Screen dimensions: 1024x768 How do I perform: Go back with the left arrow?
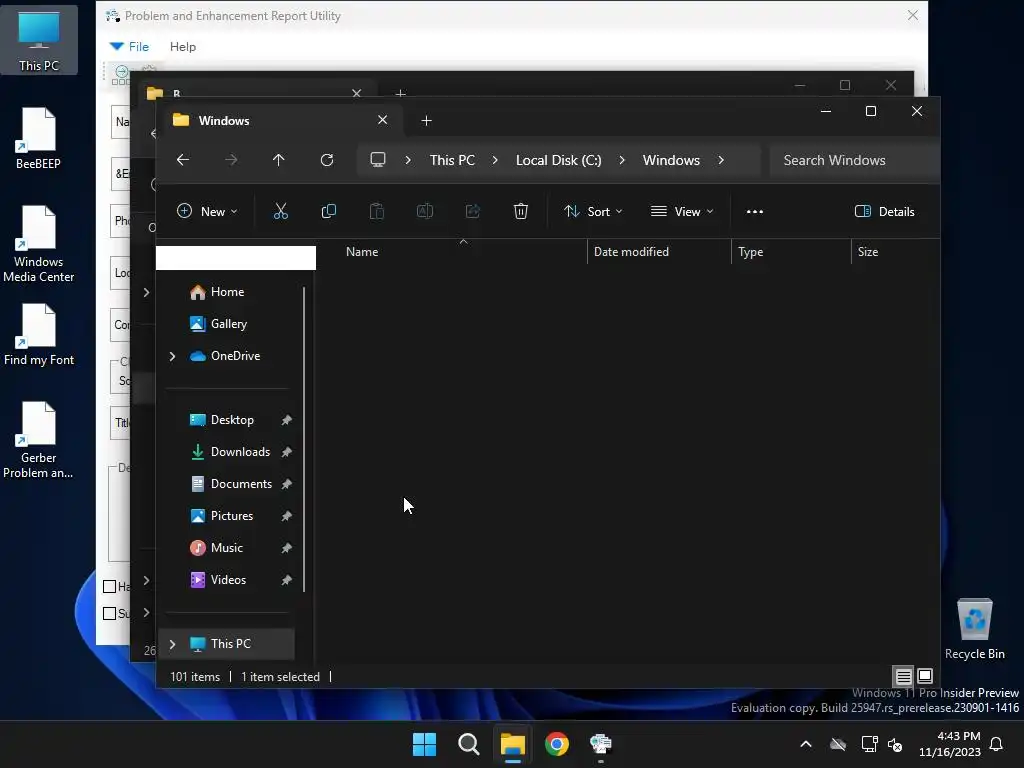183,160
